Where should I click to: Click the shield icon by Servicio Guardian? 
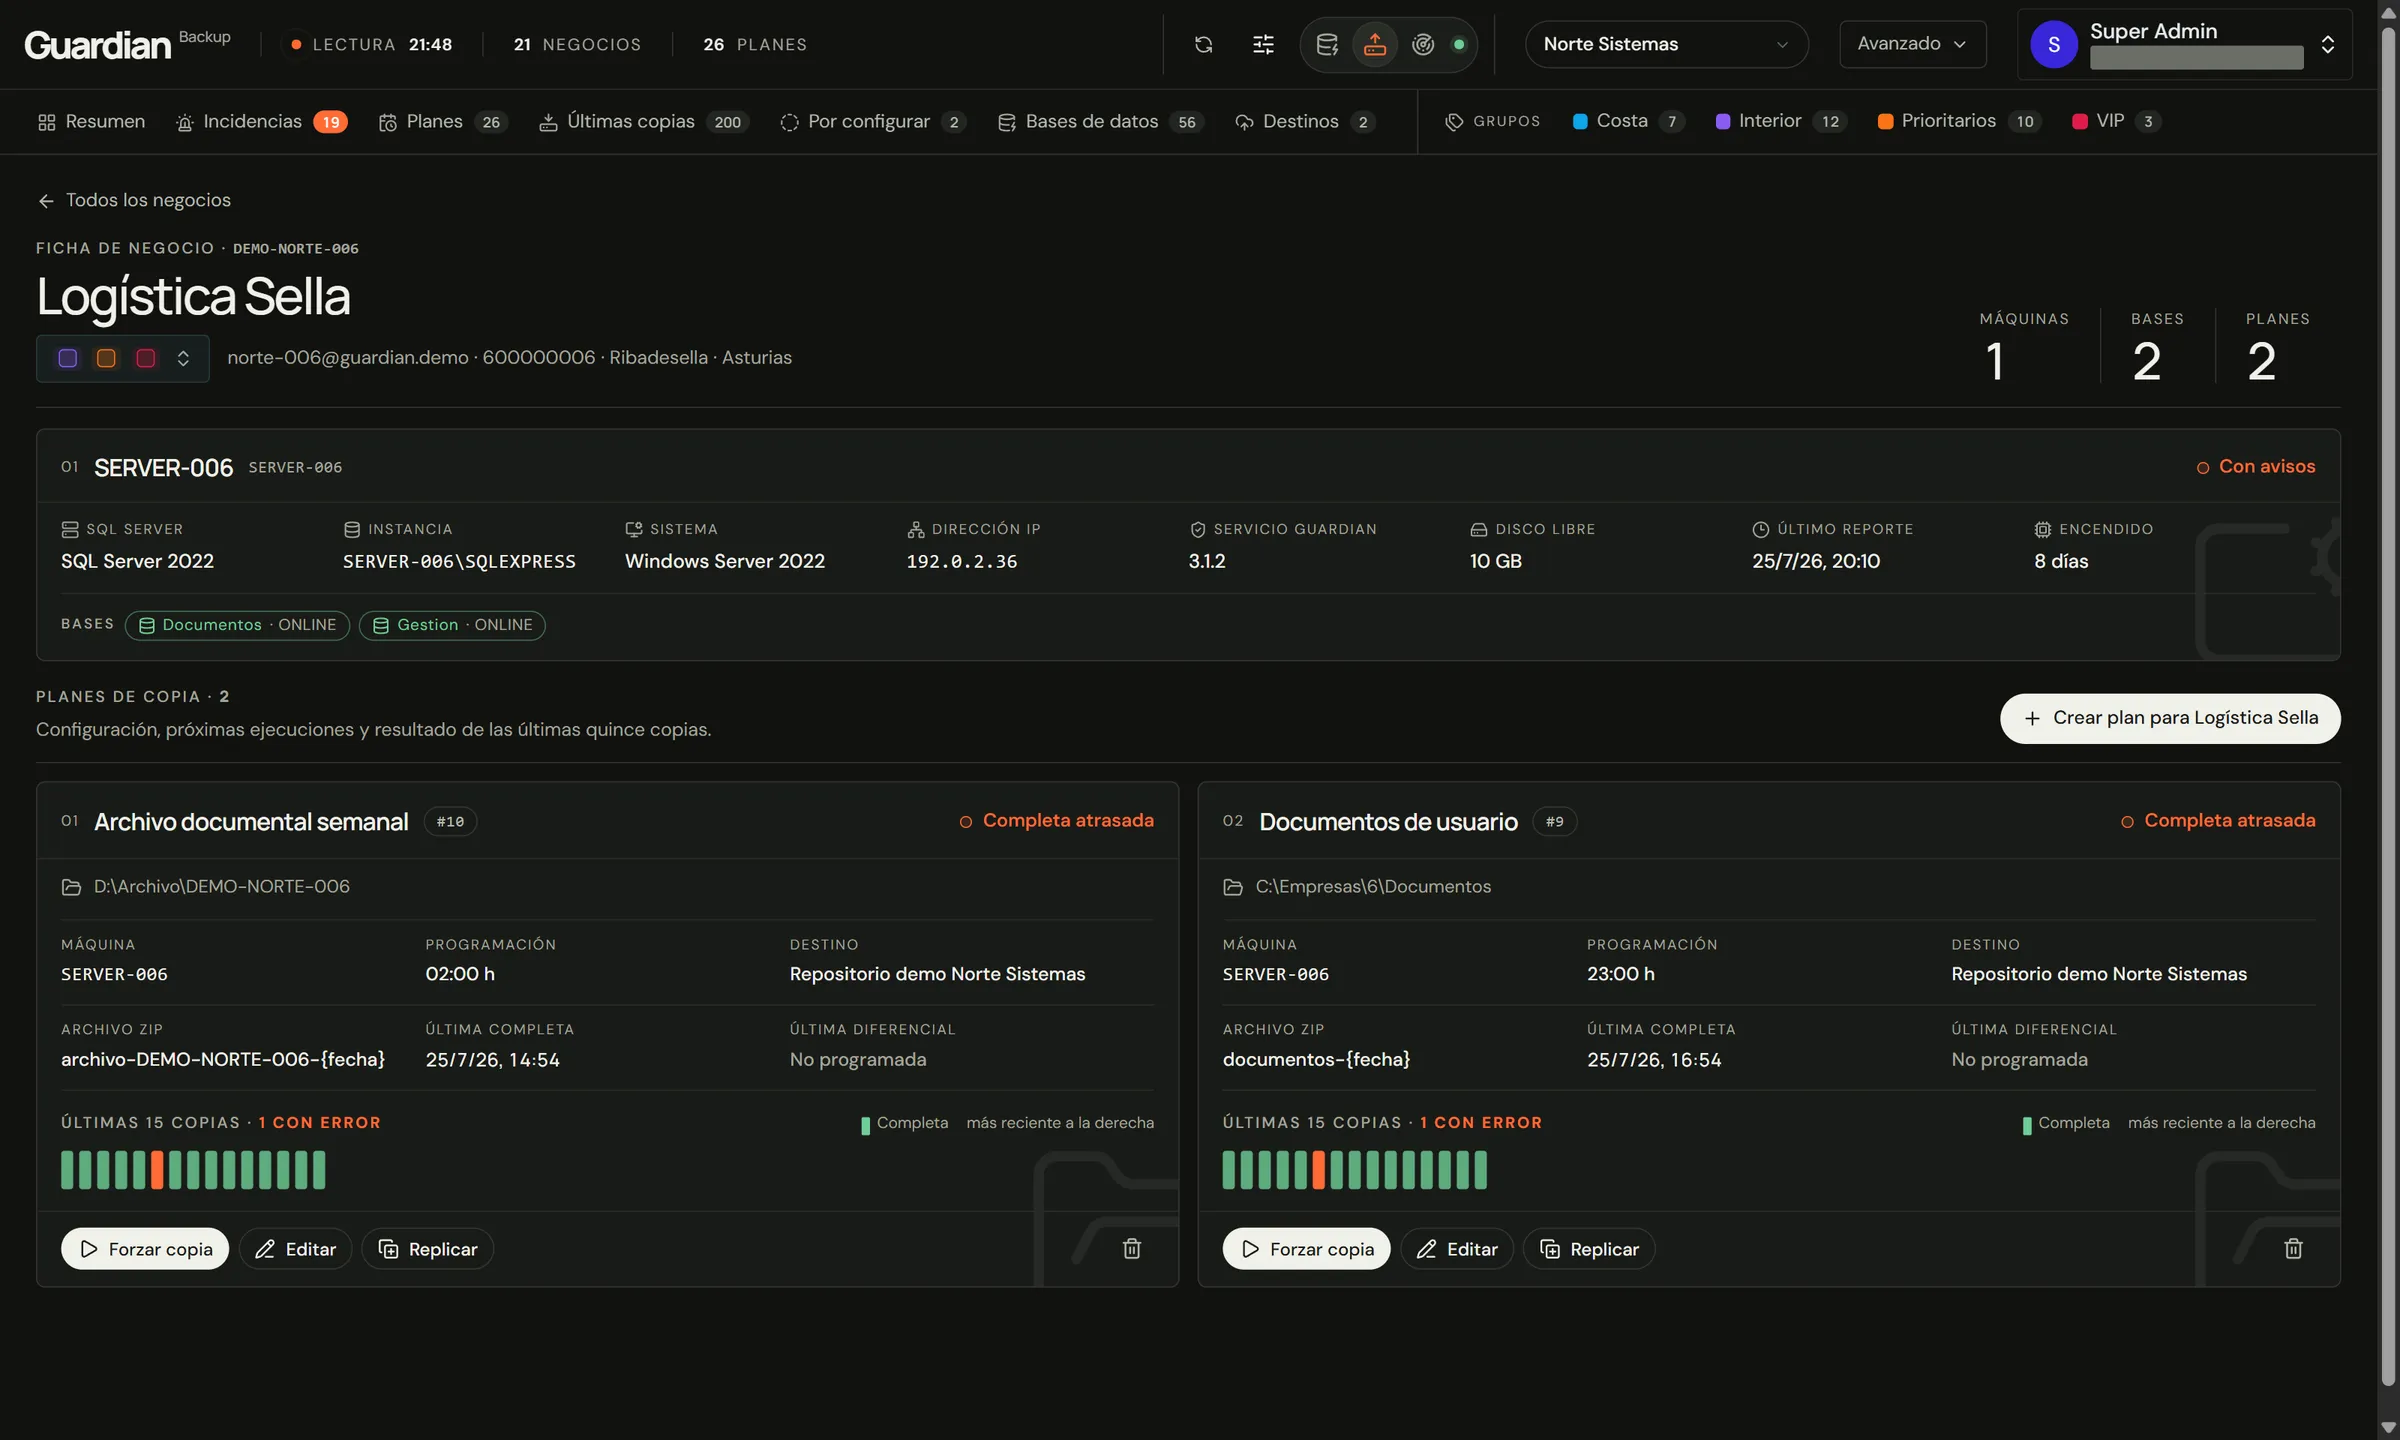click(1197, 529)
